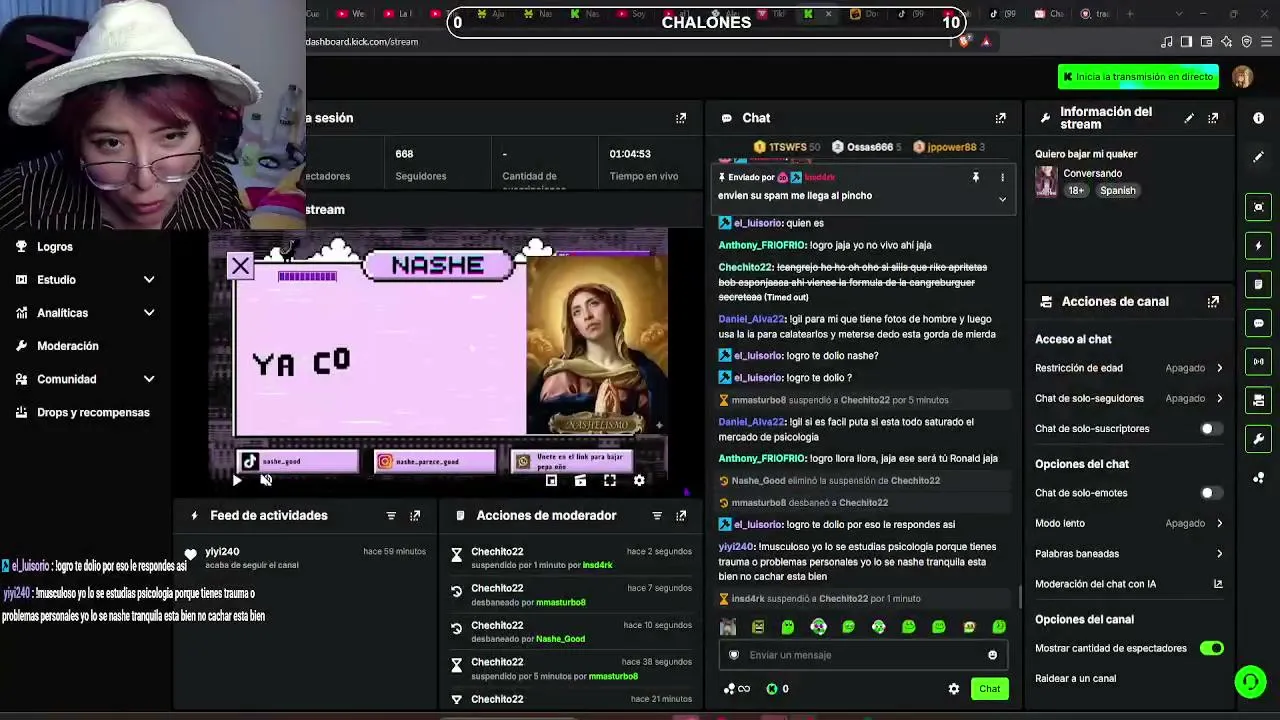Open pinned message options menu
The height and width of the screenshot is (720, 1280).
(1002, 177)
